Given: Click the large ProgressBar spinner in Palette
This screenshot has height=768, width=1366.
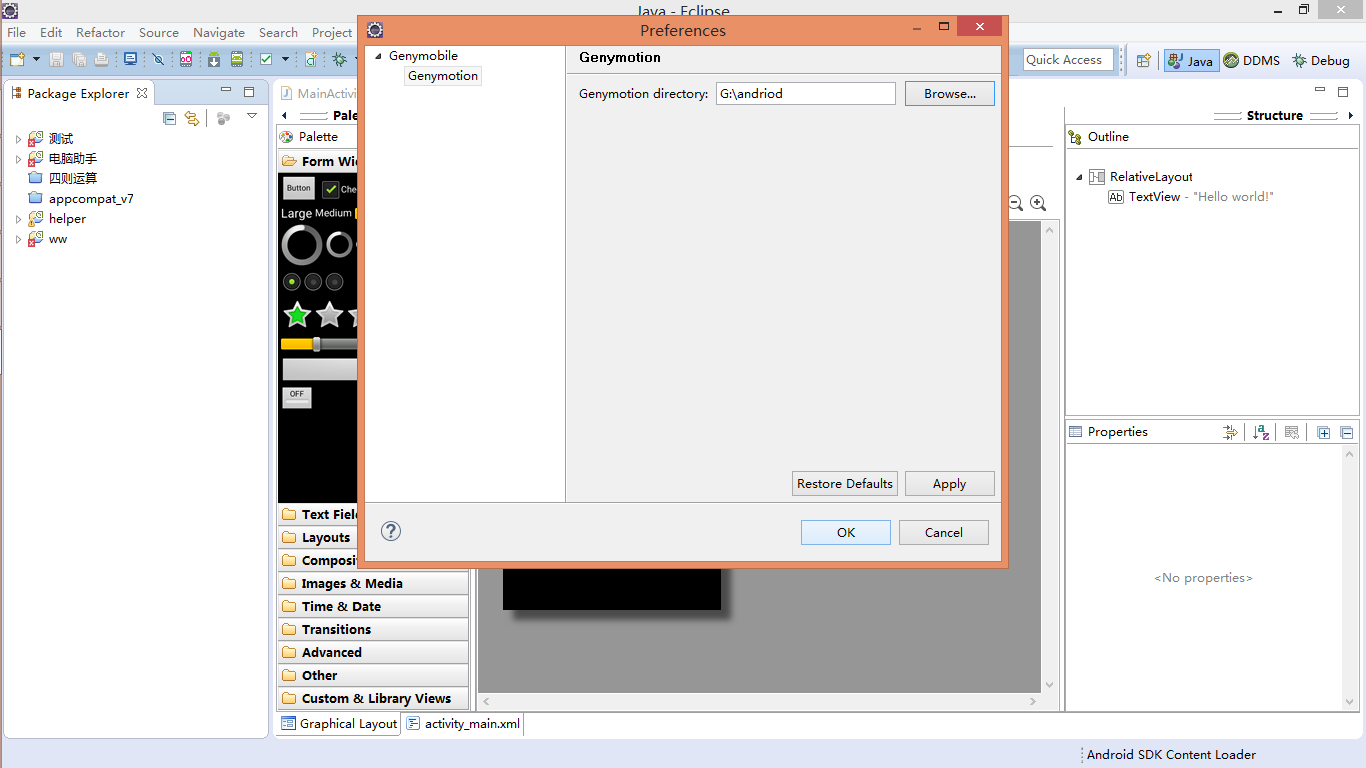Looking at the screenshot, I should [301, 244].
